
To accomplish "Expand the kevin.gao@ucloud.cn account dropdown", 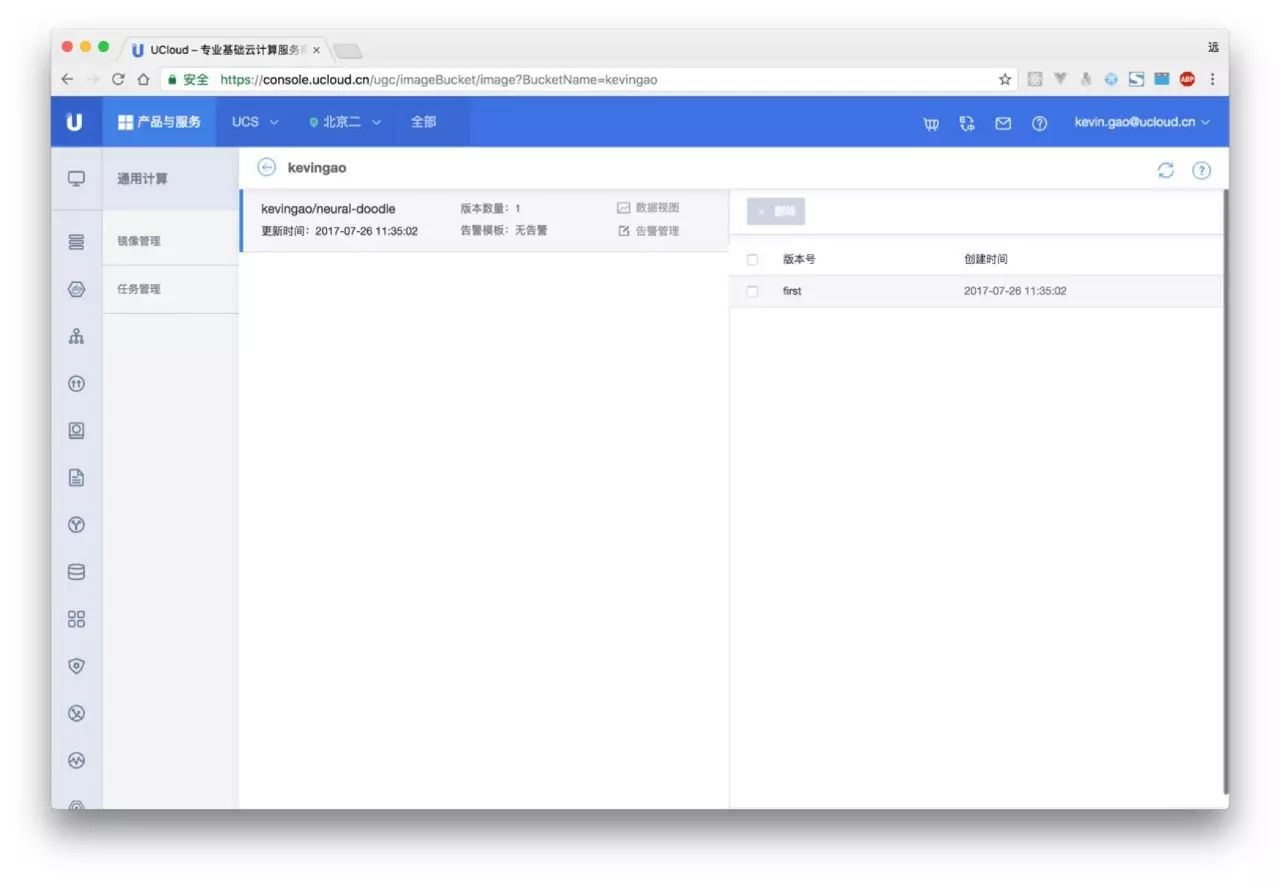I will 1142,122.
